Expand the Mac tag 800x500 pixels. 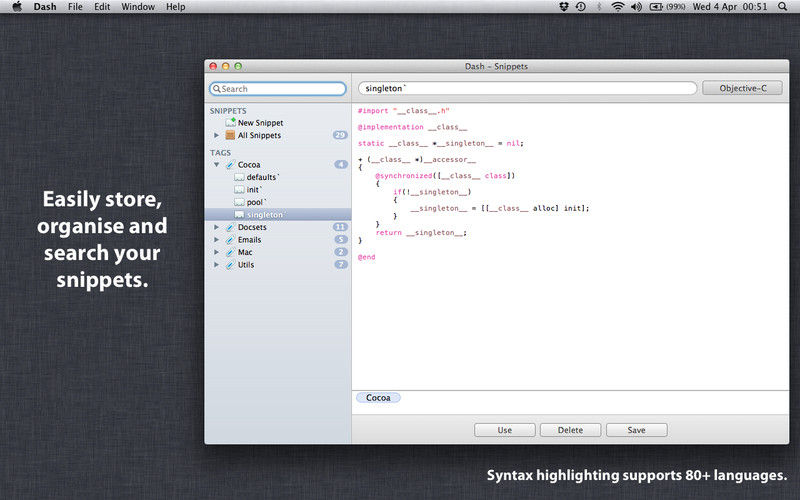pyautogui.click(x=216, y=252)
